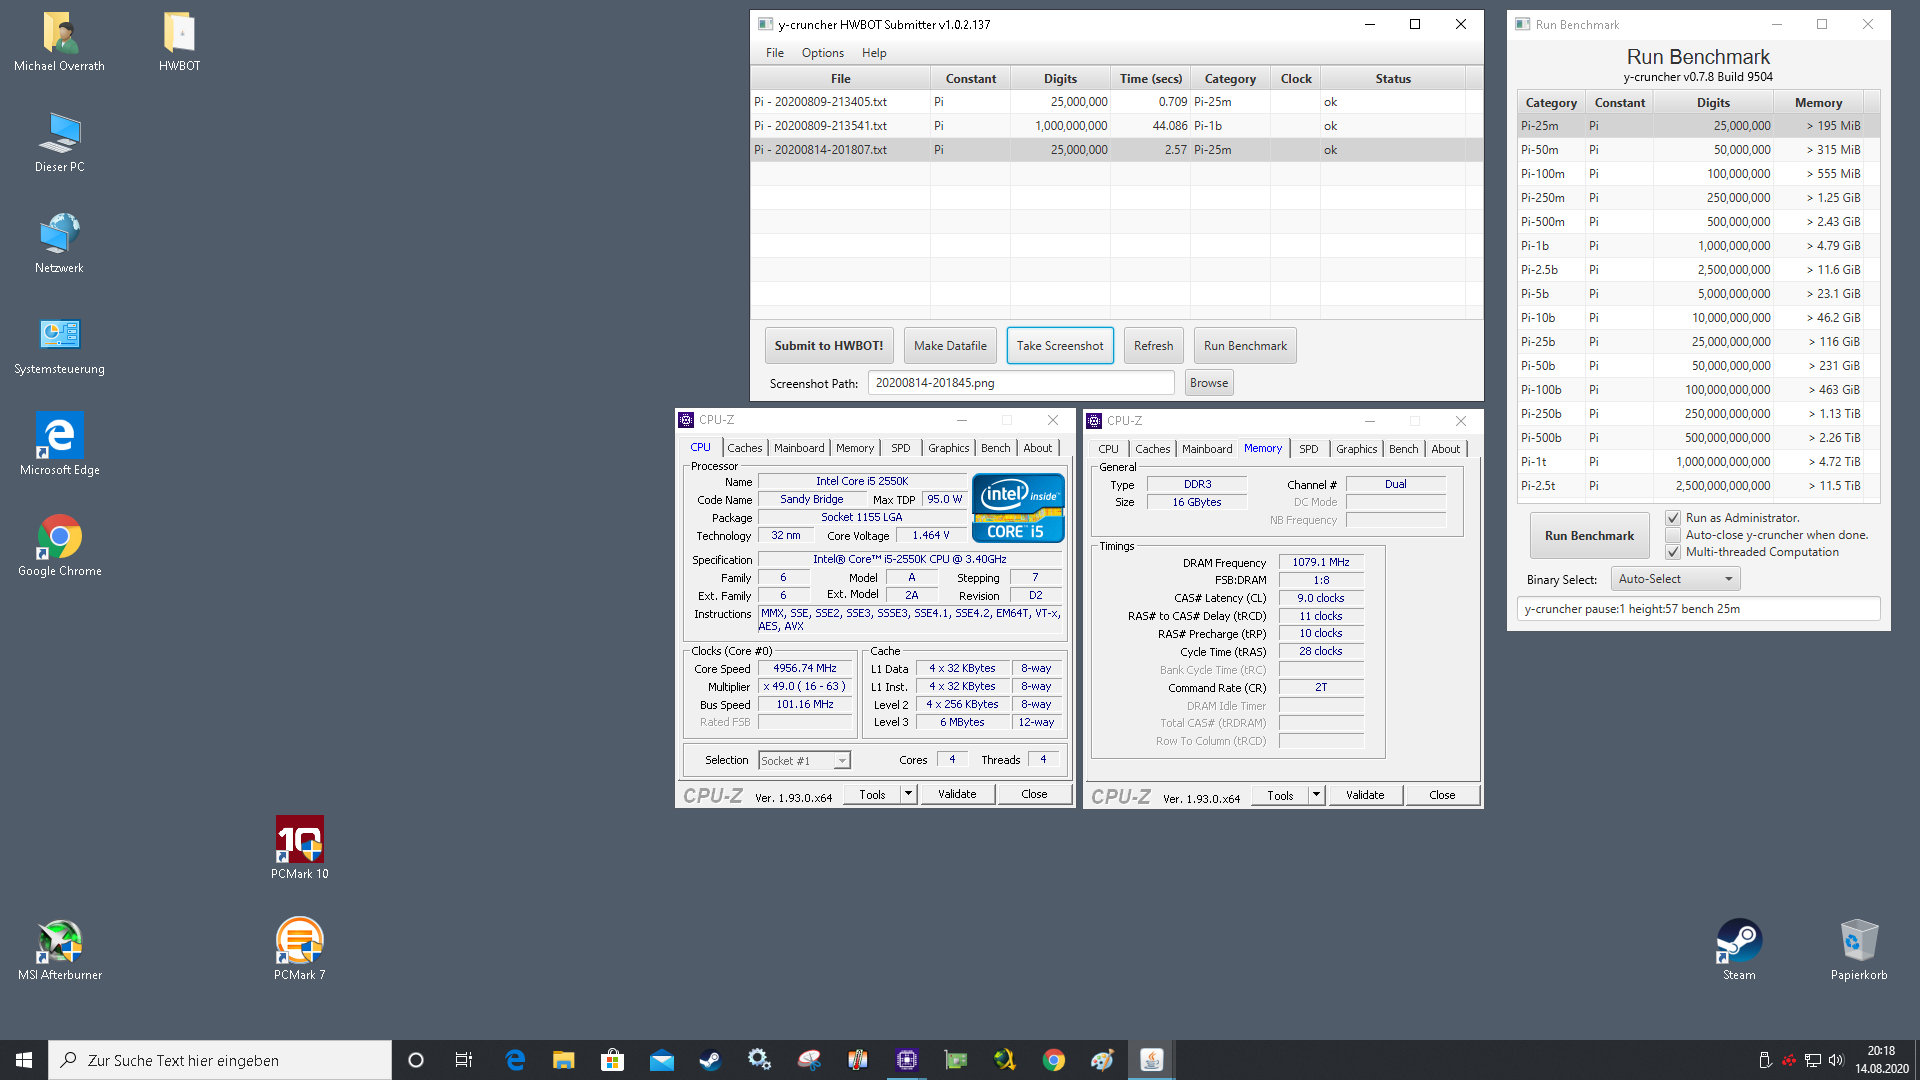
Task: Click Close in the CPU-Z Memory window
Action: pyautogui.click(x=1442, y=795)
